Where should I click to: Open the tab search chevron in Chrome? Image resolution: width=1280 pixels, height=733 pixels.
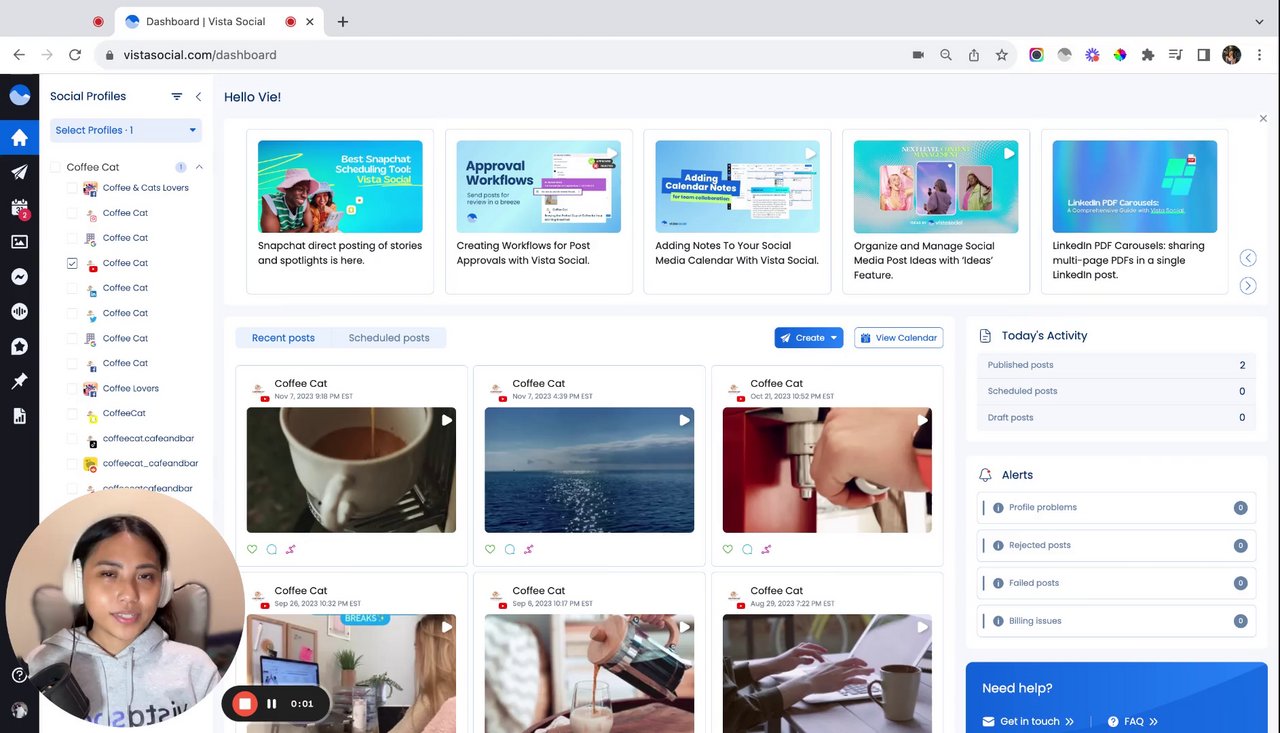click(x=1259, y=21)
